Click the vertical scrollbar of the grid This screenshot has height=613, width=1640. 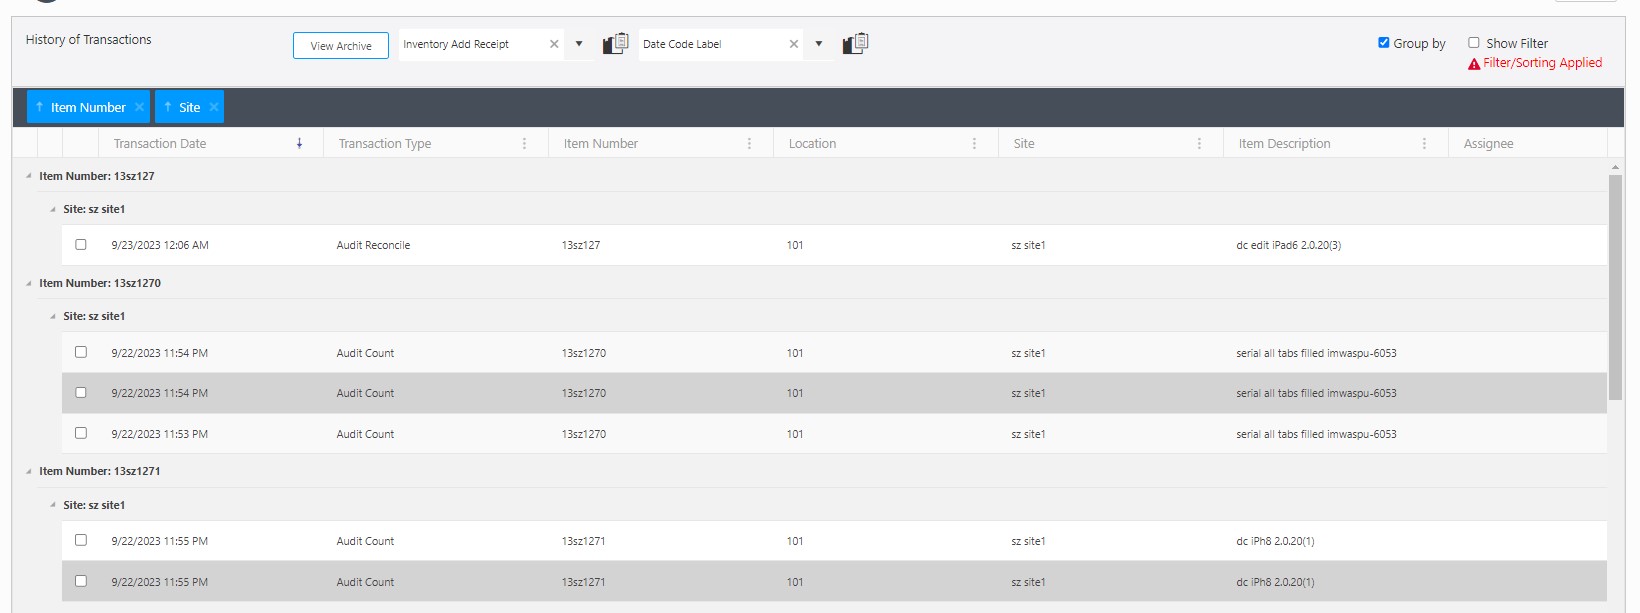tap(1615, 288)
